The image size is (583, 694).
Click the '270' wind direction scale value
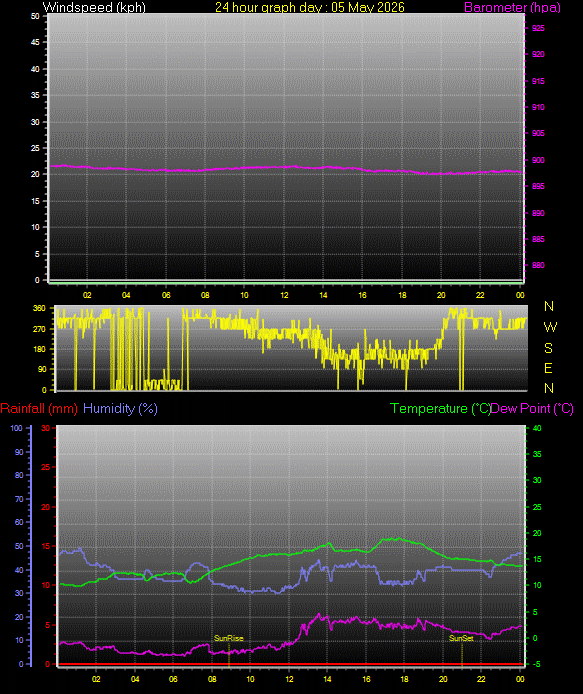39,329
